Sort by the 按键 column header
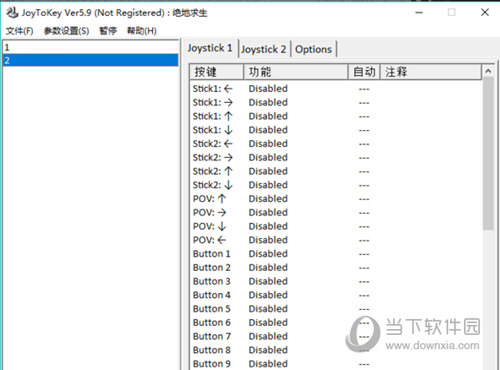The height and width of the screenshot is (370, 500). point(217,72)
